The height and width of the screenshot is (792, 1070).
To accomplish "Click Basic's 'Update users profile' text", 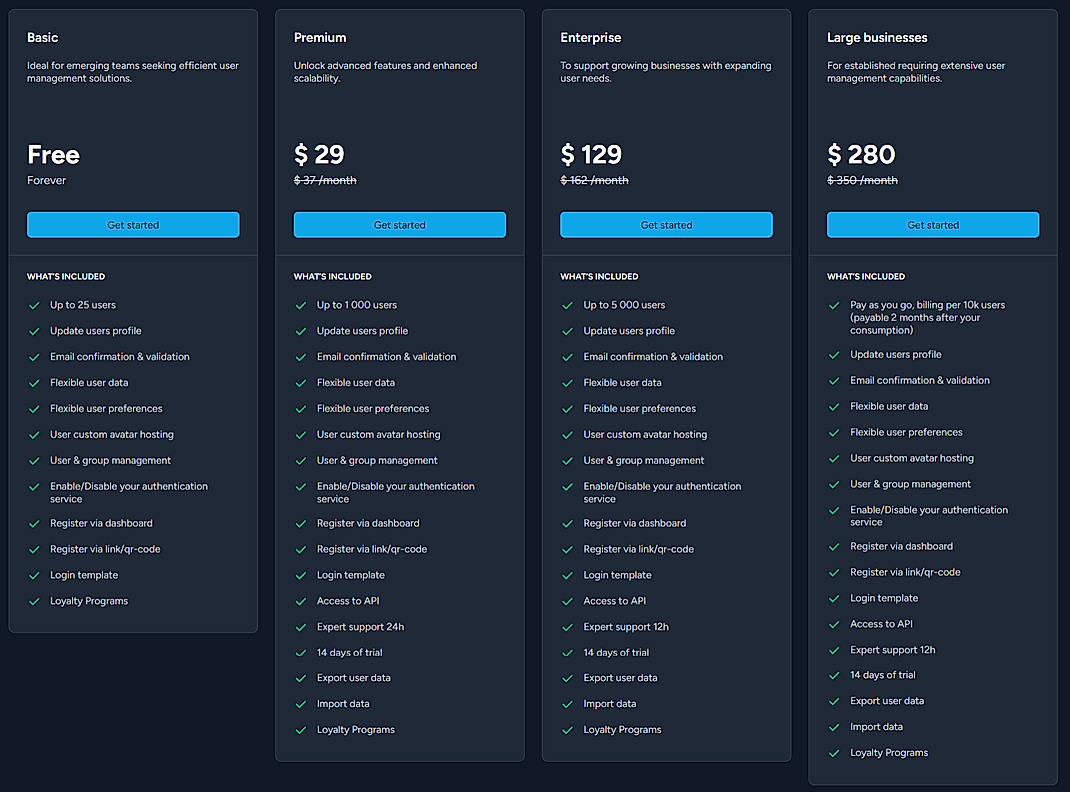I will tap(96, 331).
